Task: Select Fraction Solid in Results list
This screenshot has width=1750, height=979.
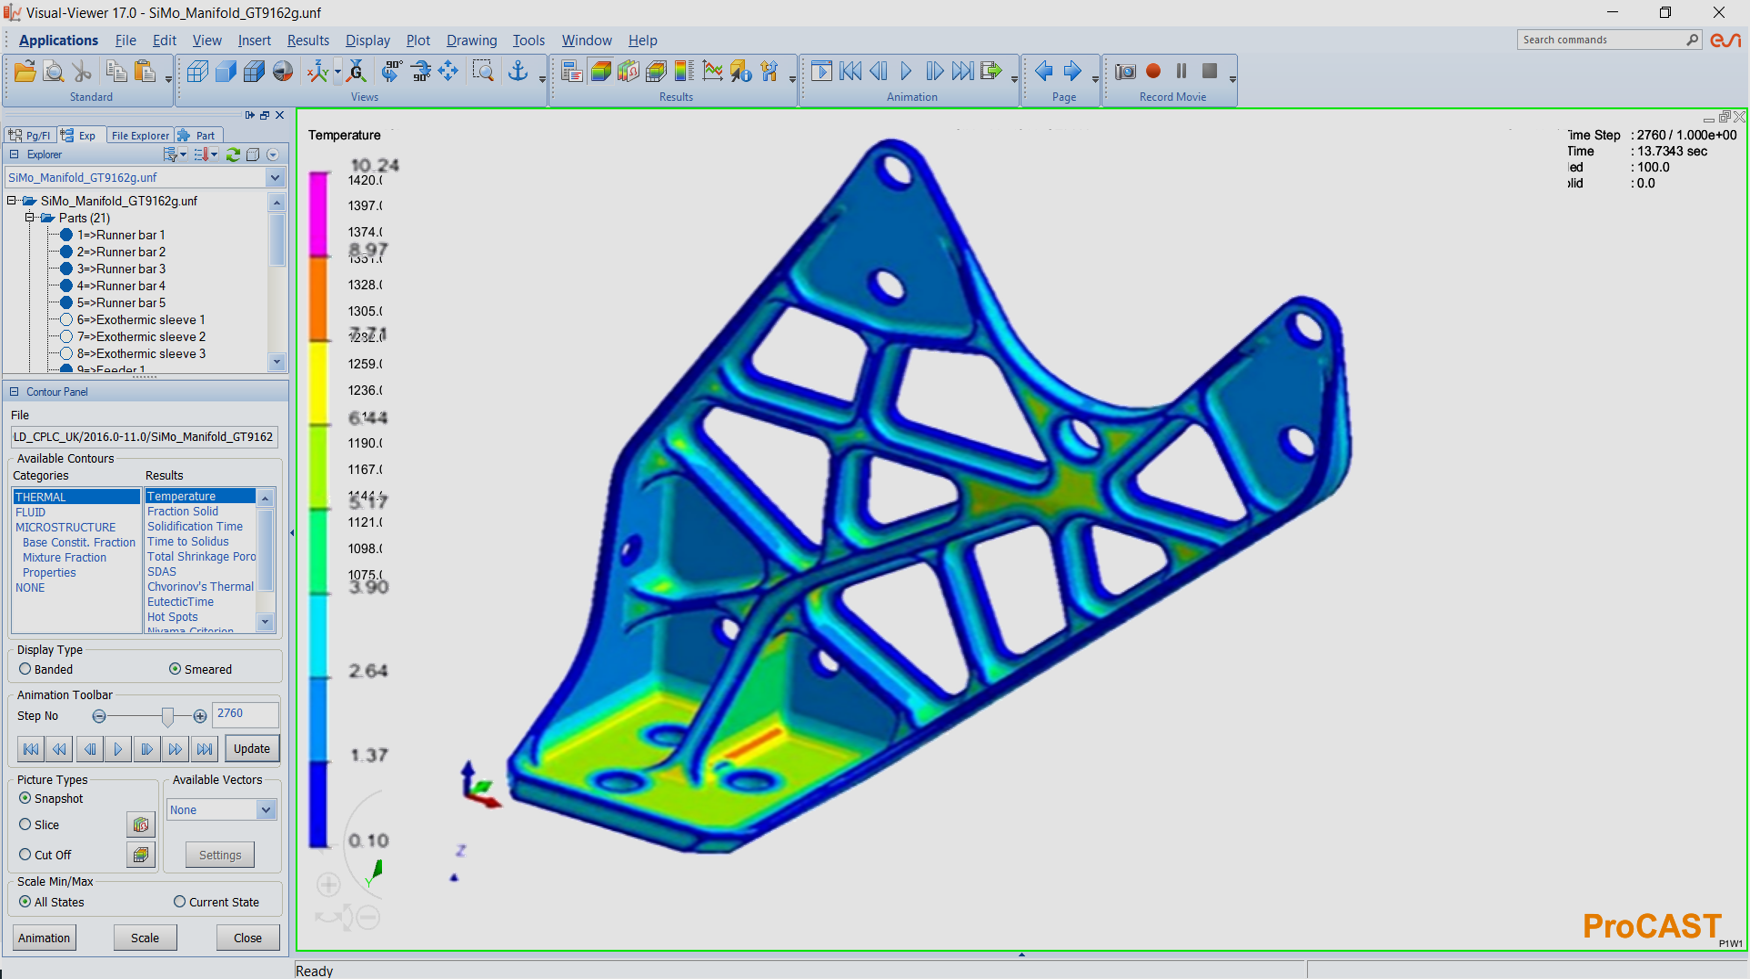Action: 183,512
